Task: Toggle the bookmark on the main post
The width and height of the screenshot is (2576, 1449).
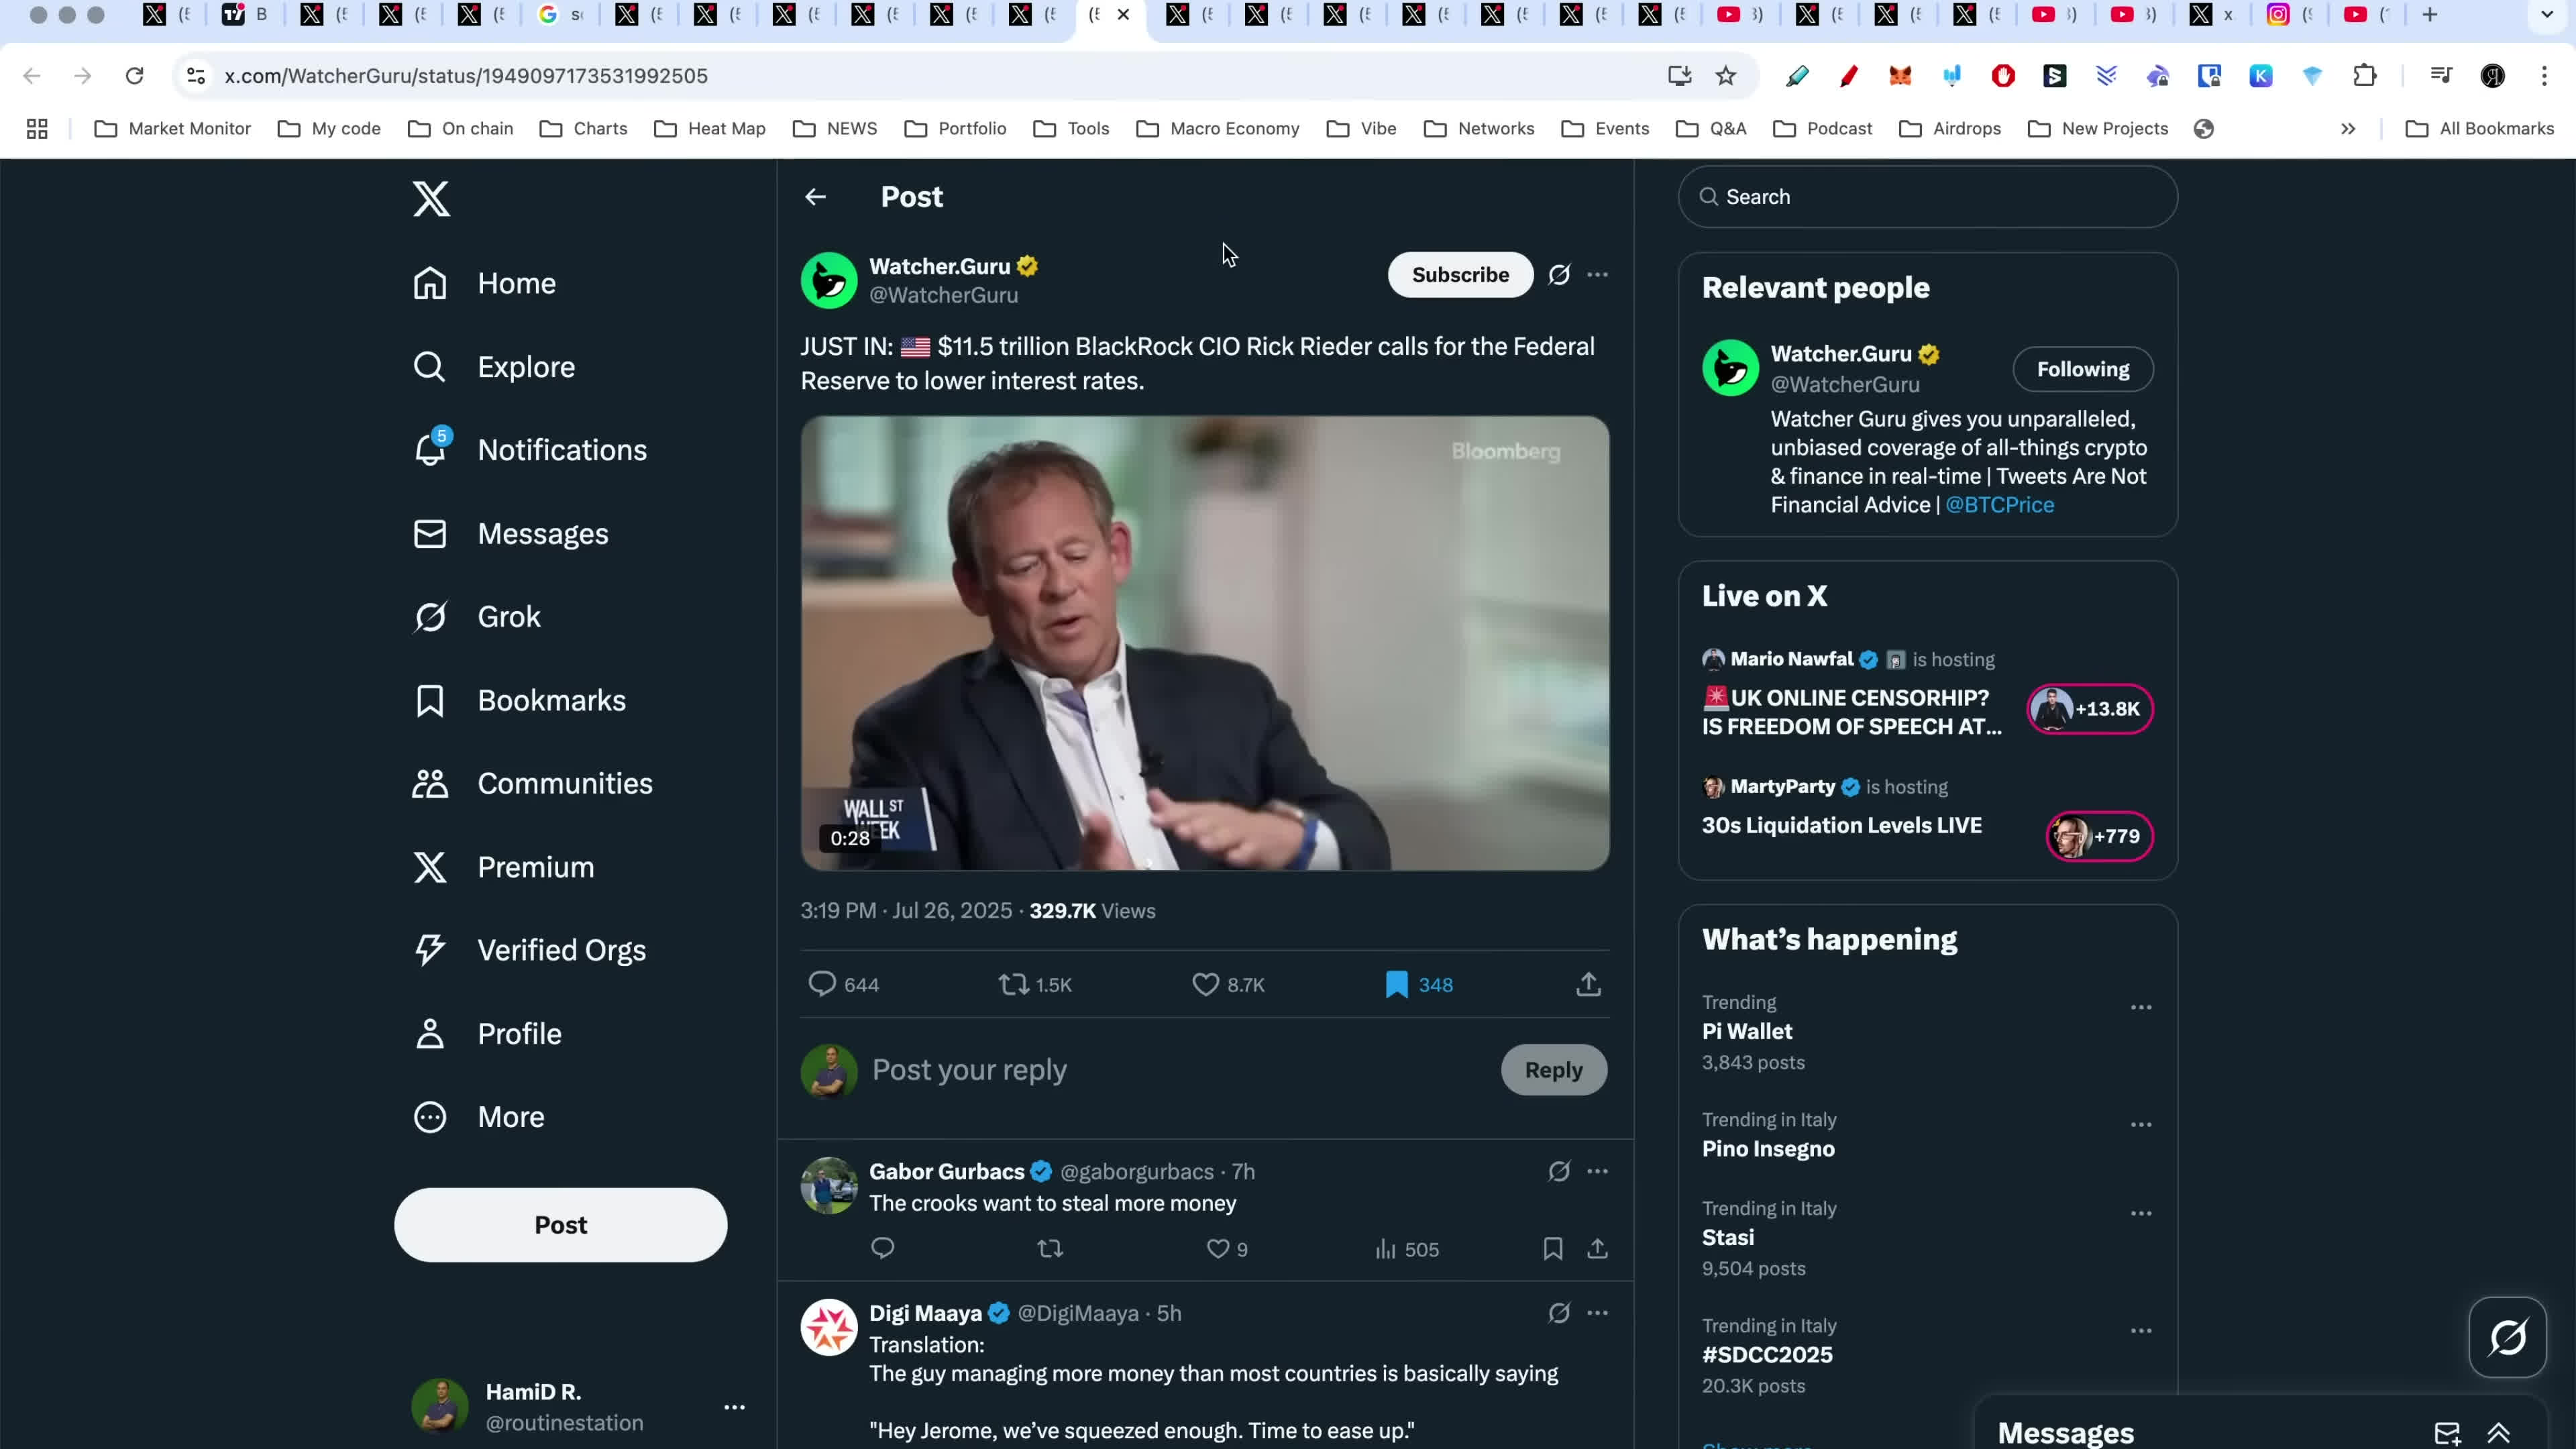Action: click(1396, 985)
